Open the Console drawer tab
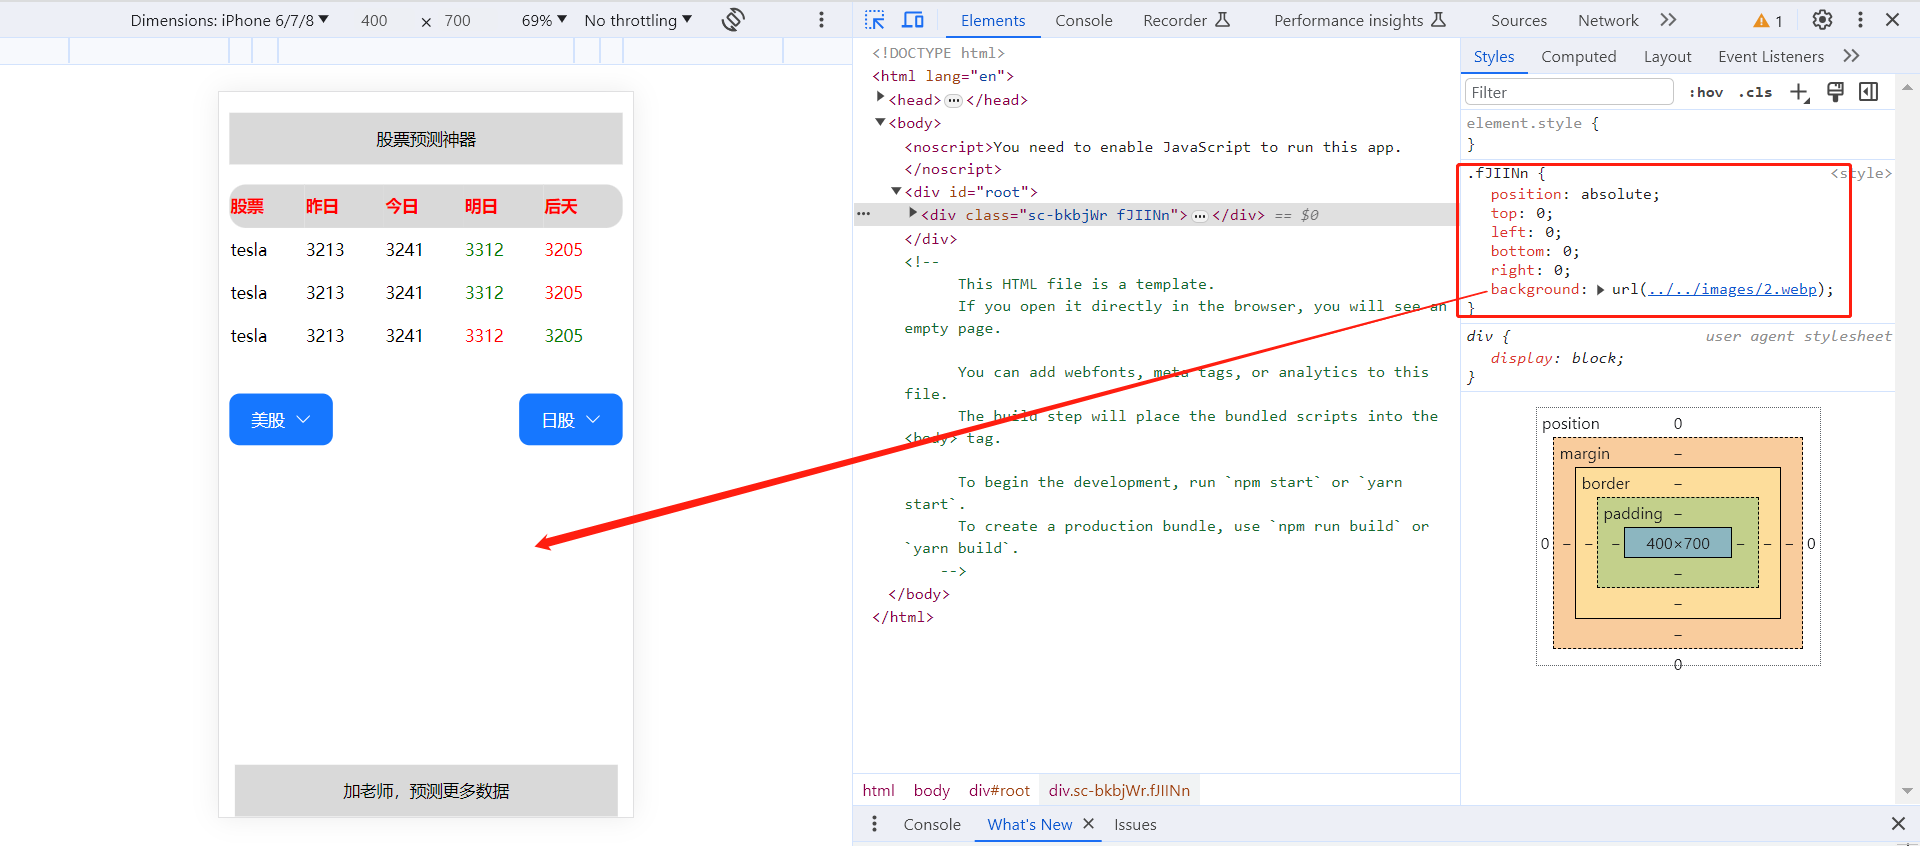The image size is (1920, 846). 932,824
